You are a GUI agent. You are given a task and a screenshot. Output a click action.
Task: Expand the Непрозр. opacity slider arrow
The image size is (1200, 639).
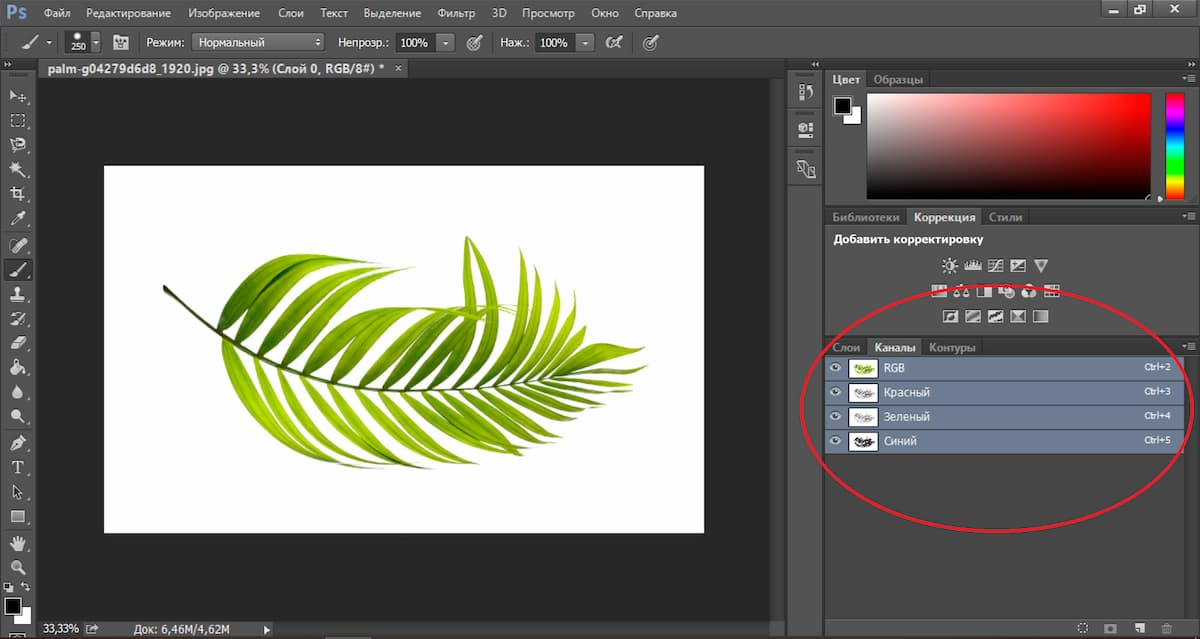point(445,43)
